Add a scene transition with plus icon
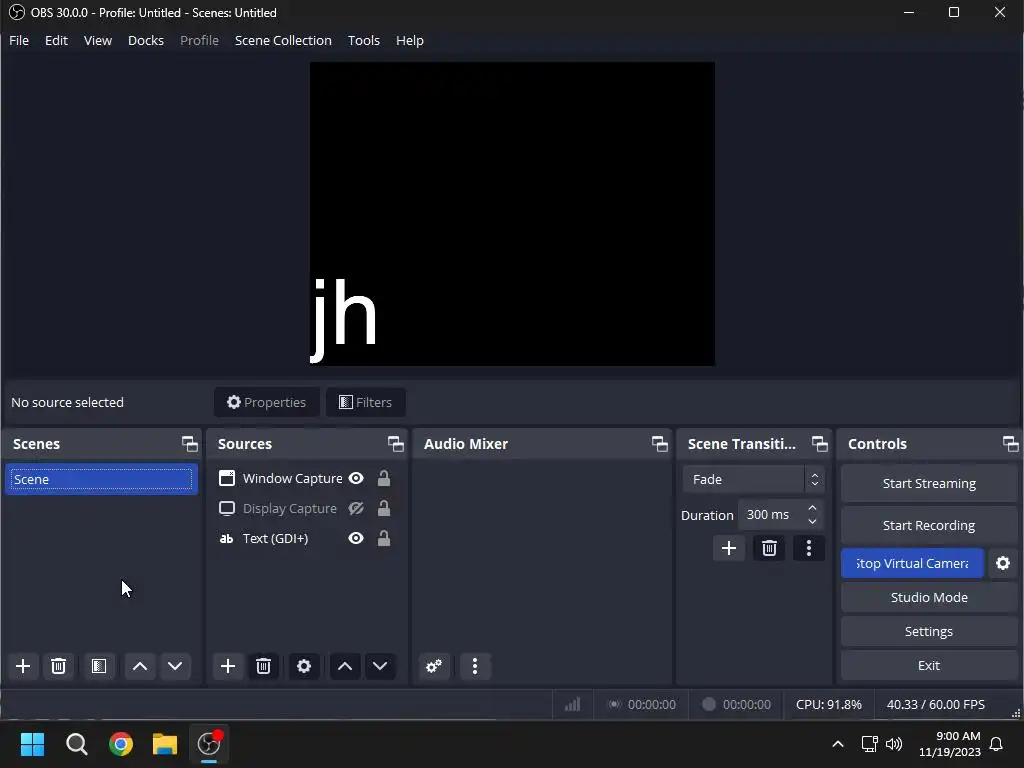The height and width of the screenshot is (768, 1024). pyautogui.click(x=729, y=548)
